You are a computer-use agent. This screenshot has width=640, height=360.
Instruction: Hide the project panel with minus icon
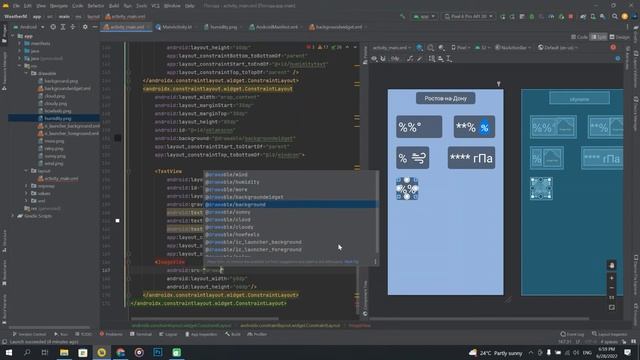pyautogui.click(x=95, y=27)
